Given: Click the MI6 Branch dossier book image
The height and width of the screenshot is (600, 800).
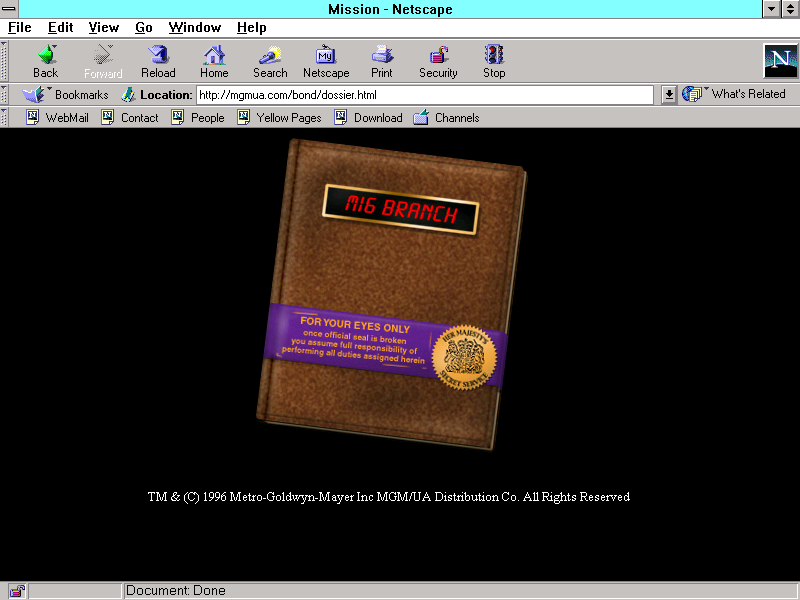Looking at the screenshot, I should [390, 295].
